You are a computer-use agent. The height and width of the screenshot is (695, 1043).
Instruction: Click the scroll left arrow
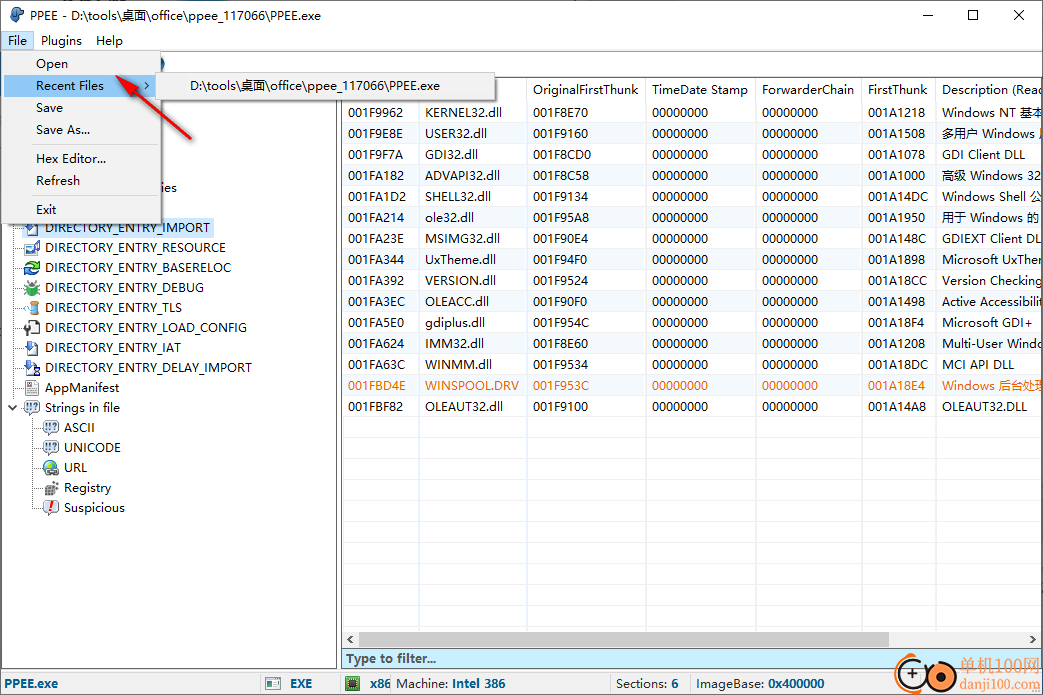pos(351,639)
